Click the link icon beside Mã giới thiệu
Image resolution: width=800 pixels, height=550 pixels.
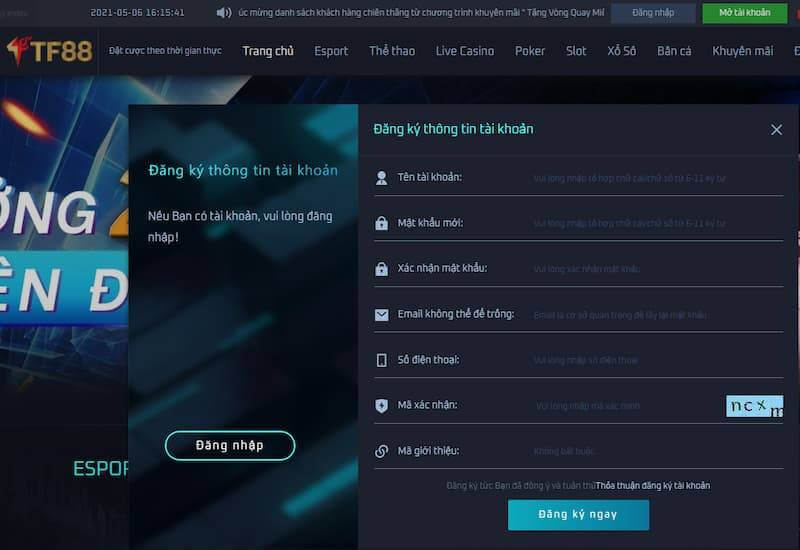click(381, 451)
